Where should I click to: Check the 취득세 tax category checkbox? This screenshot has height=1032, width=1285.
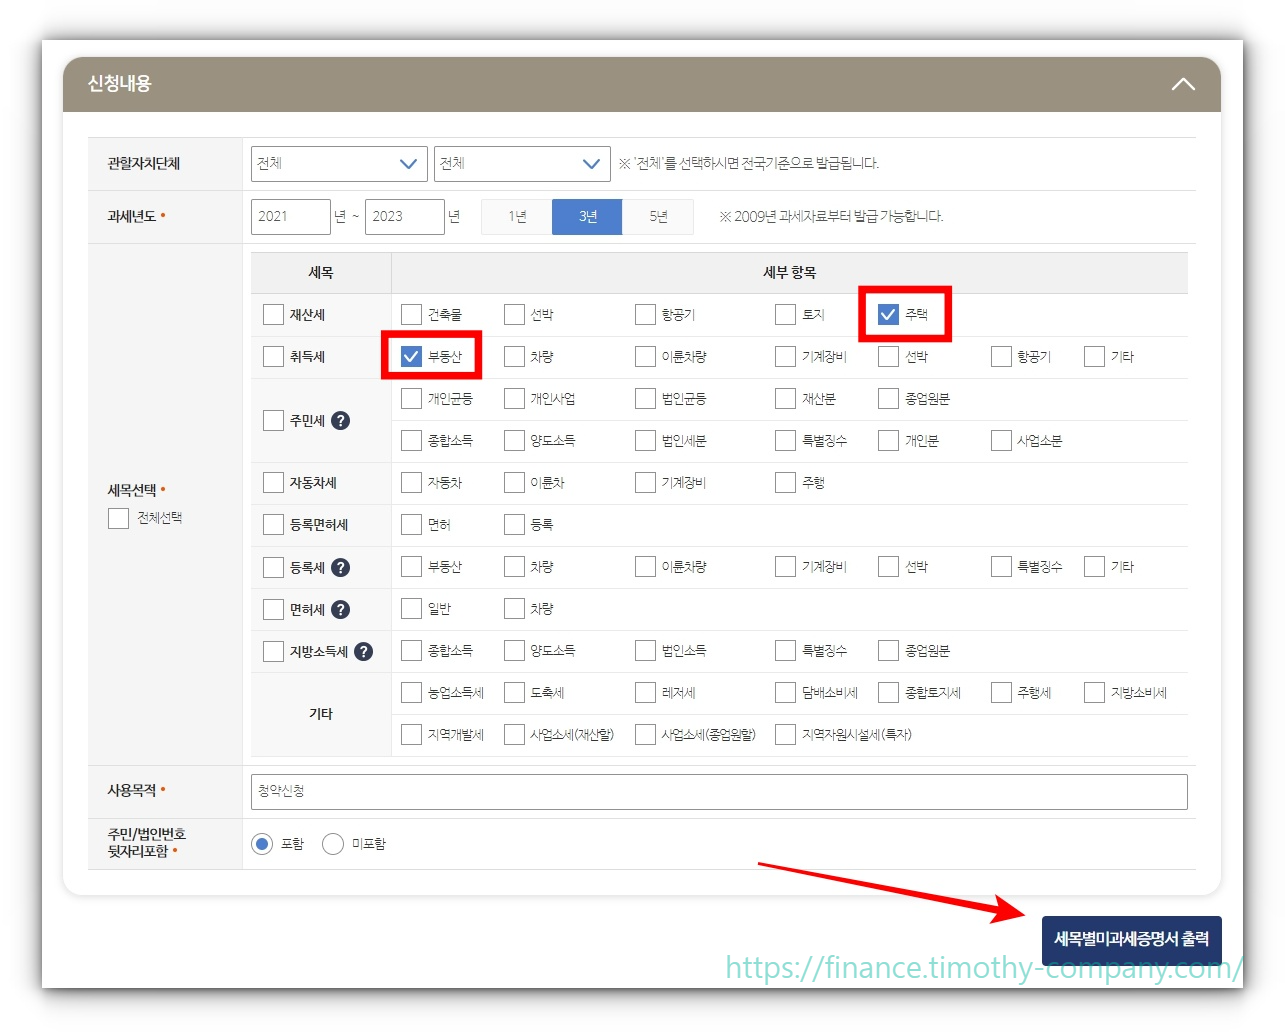pyautogui.click(x=273, y=357)
